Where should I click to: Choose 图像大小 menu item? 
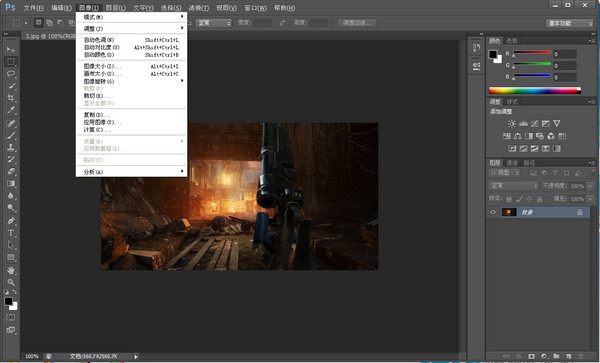click(131, 66)
